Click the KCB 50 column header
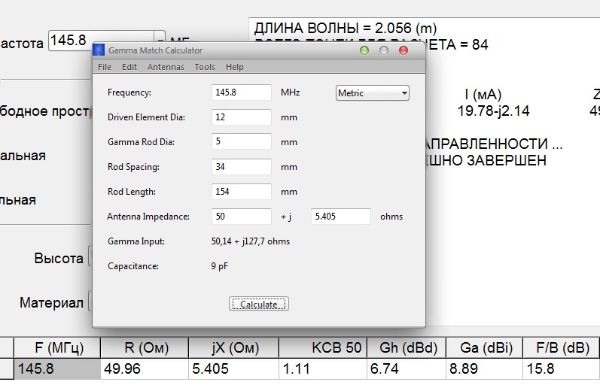Viewport: 600px width, 391px height. coord(323,348)
